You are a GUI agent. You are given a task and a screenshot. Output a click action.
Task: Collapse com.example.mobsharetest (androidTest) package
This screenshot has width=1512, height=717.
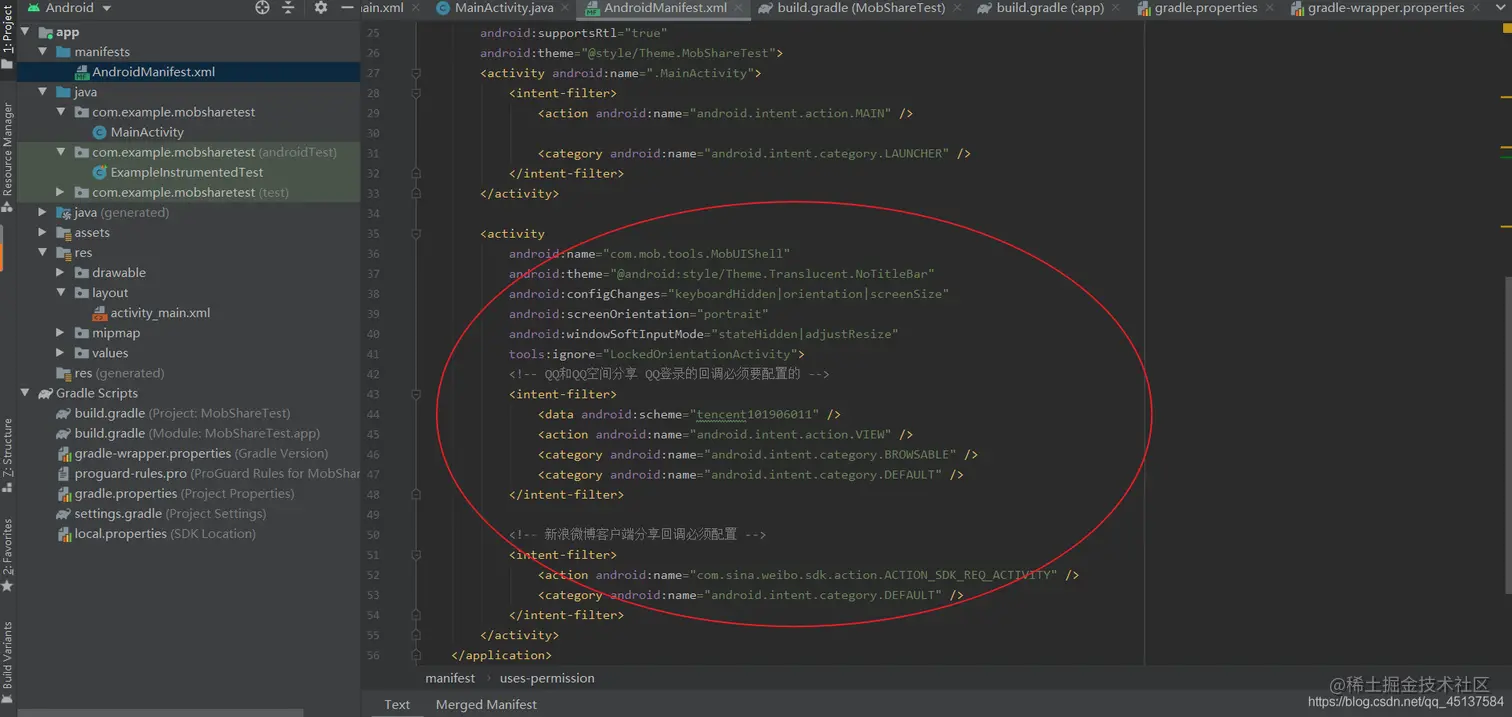coord(61,152)
